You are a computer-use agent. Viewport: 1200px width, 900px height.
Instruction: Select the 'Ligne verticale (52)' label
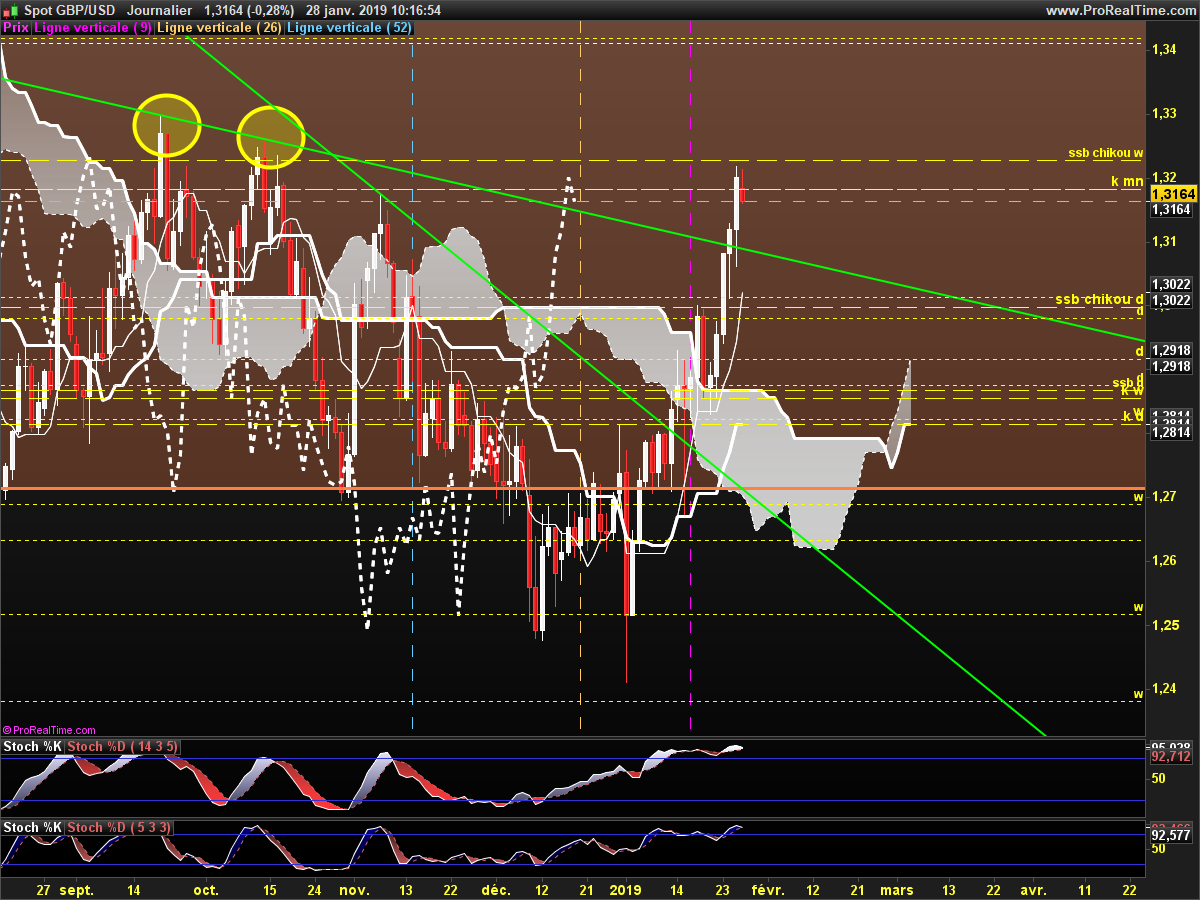[x=349, y=28]
